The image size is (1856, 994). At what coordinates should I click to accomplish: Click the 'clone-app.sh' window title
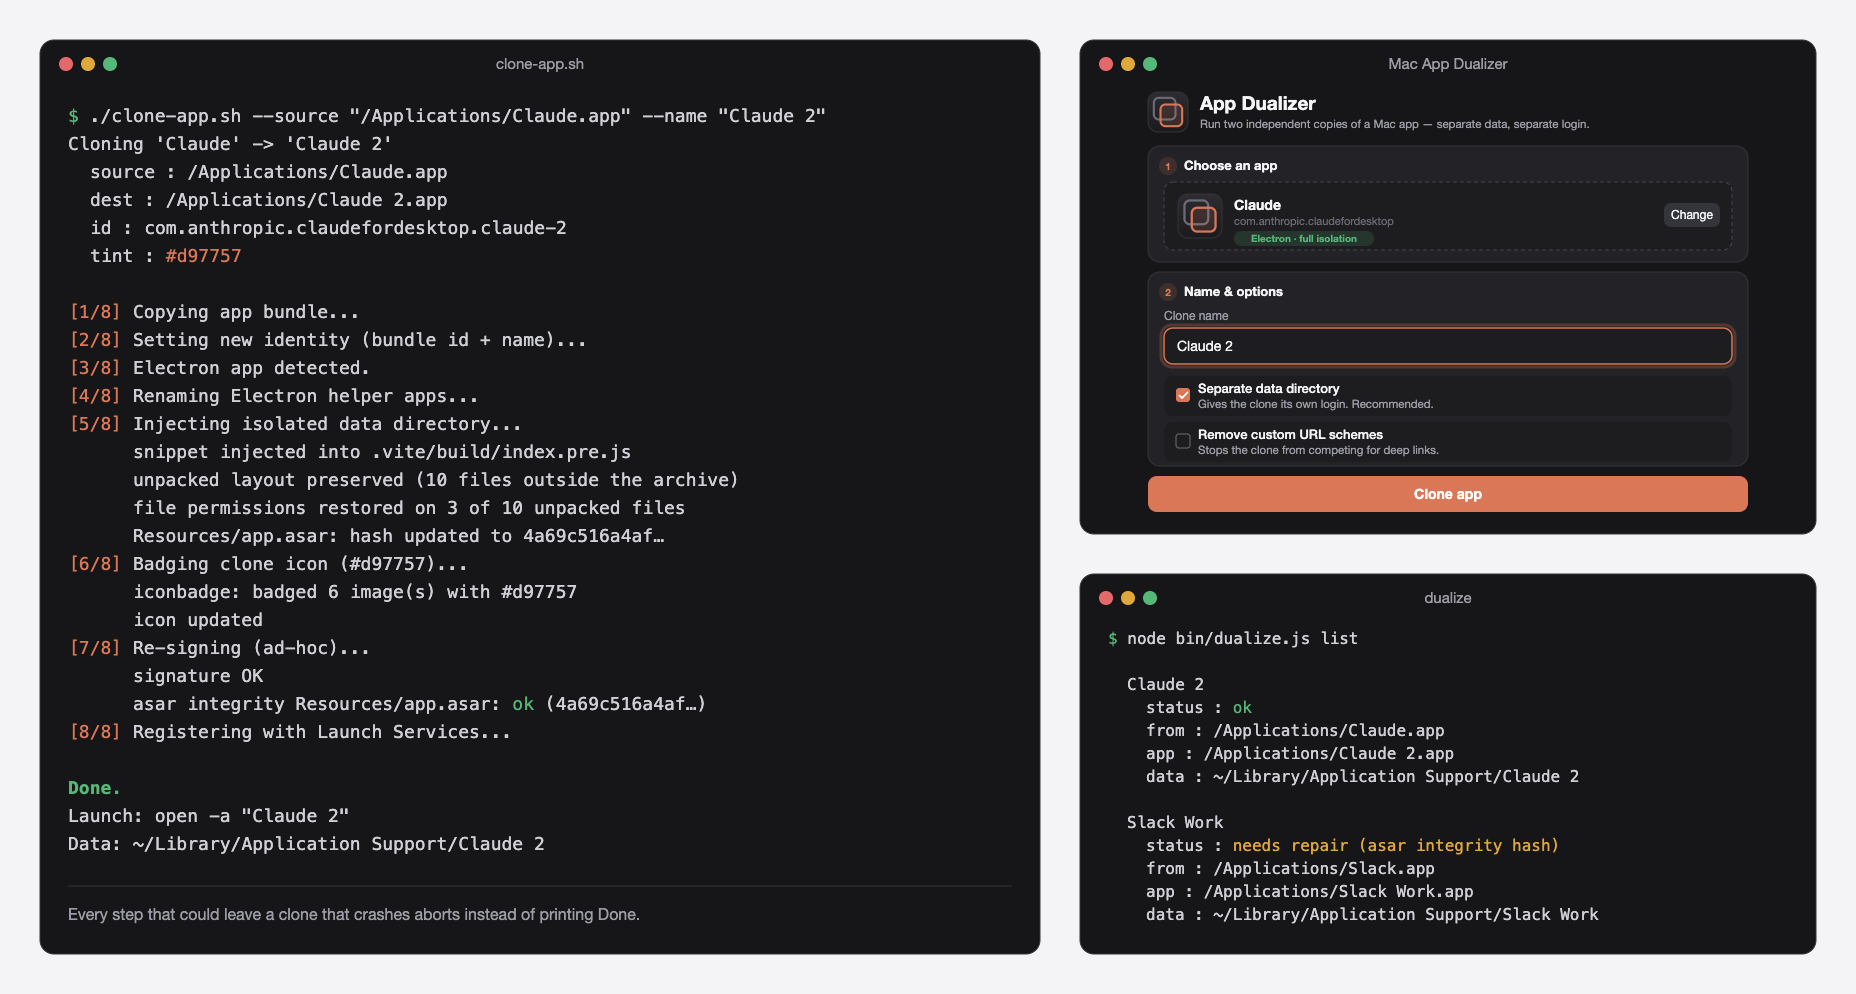tap(540, 64)
